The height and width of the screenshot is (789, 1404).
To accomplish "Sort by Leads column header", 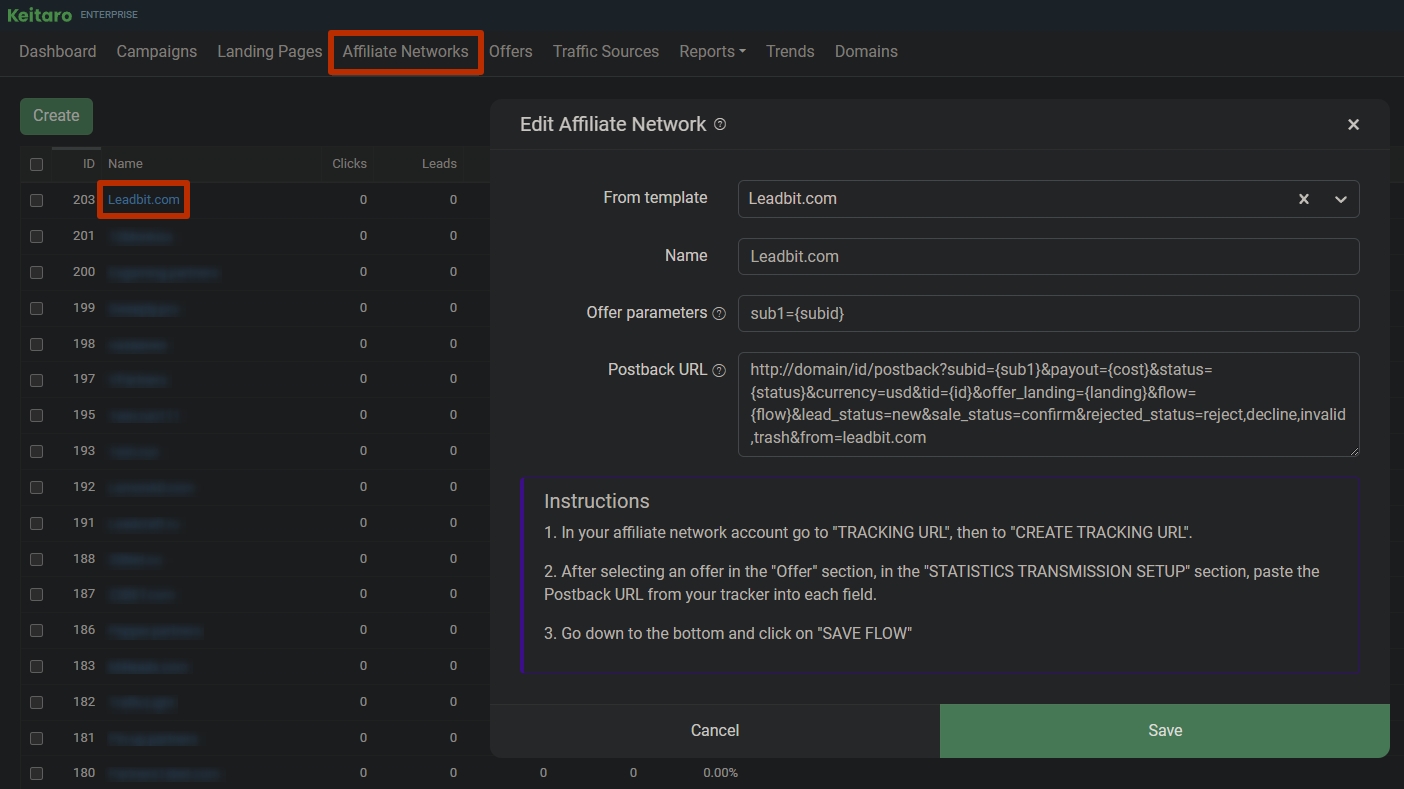I will pyautogui.click(x=439, y=163).
